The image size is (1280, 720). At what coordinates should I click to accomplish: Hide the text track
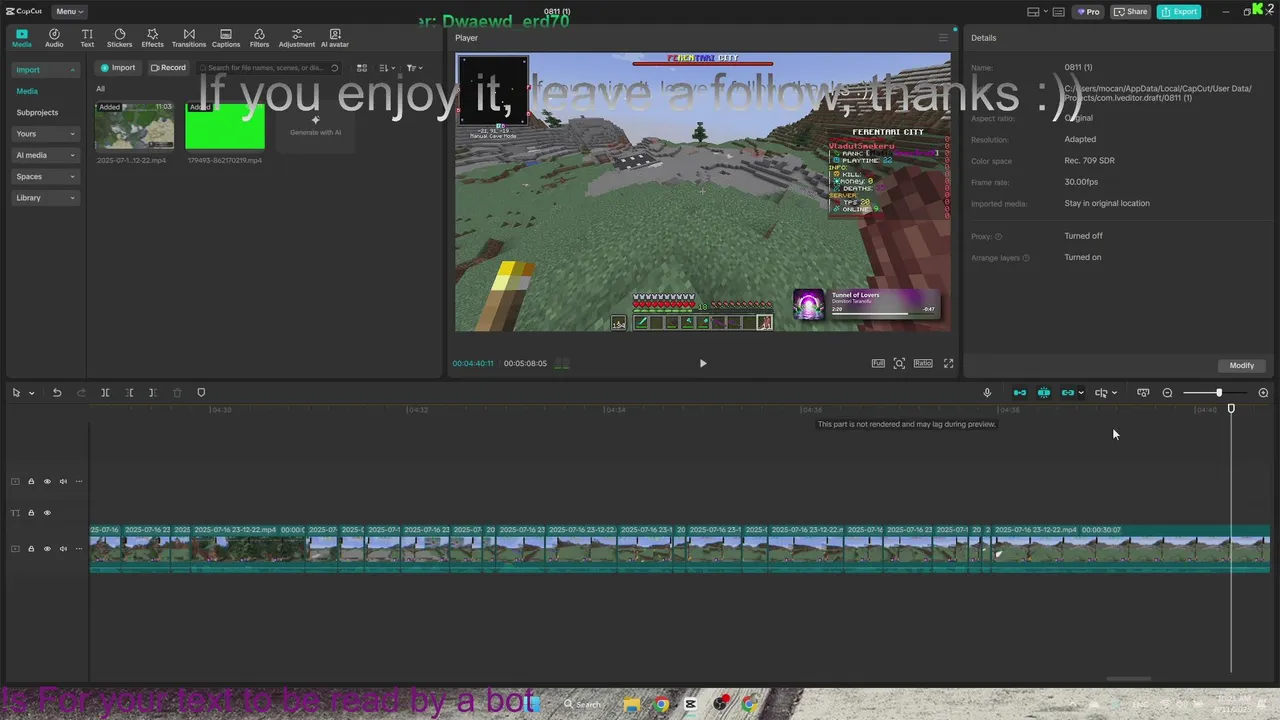pos(47,513)
